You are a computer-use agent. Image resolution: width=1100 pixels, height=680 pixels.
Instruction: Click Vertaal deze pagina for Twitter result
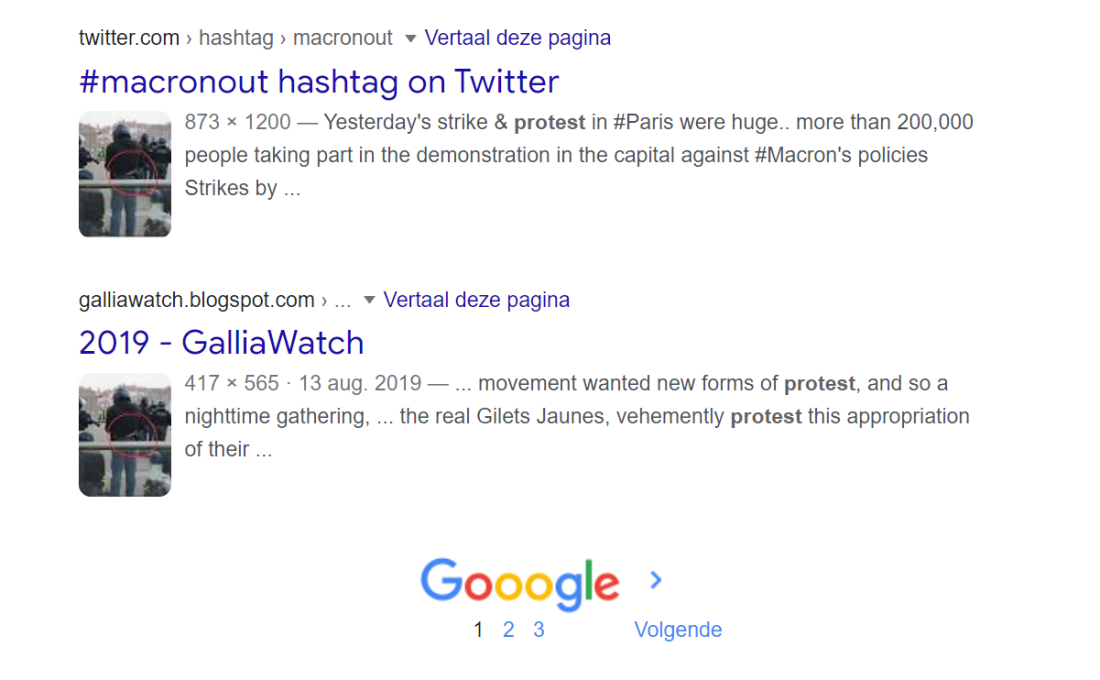point(518,38)
